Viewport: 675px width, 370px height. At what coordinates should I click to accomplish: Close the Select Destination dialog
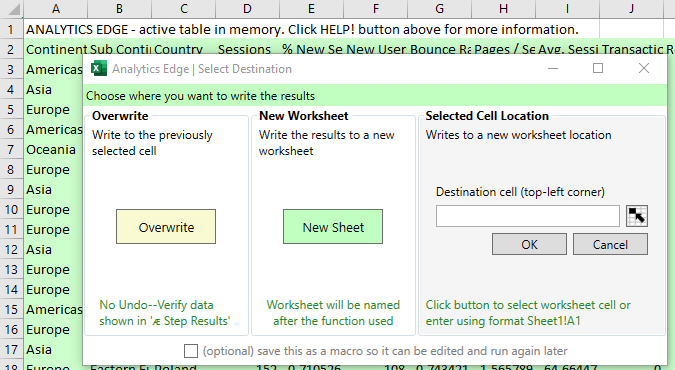point(644,68)
